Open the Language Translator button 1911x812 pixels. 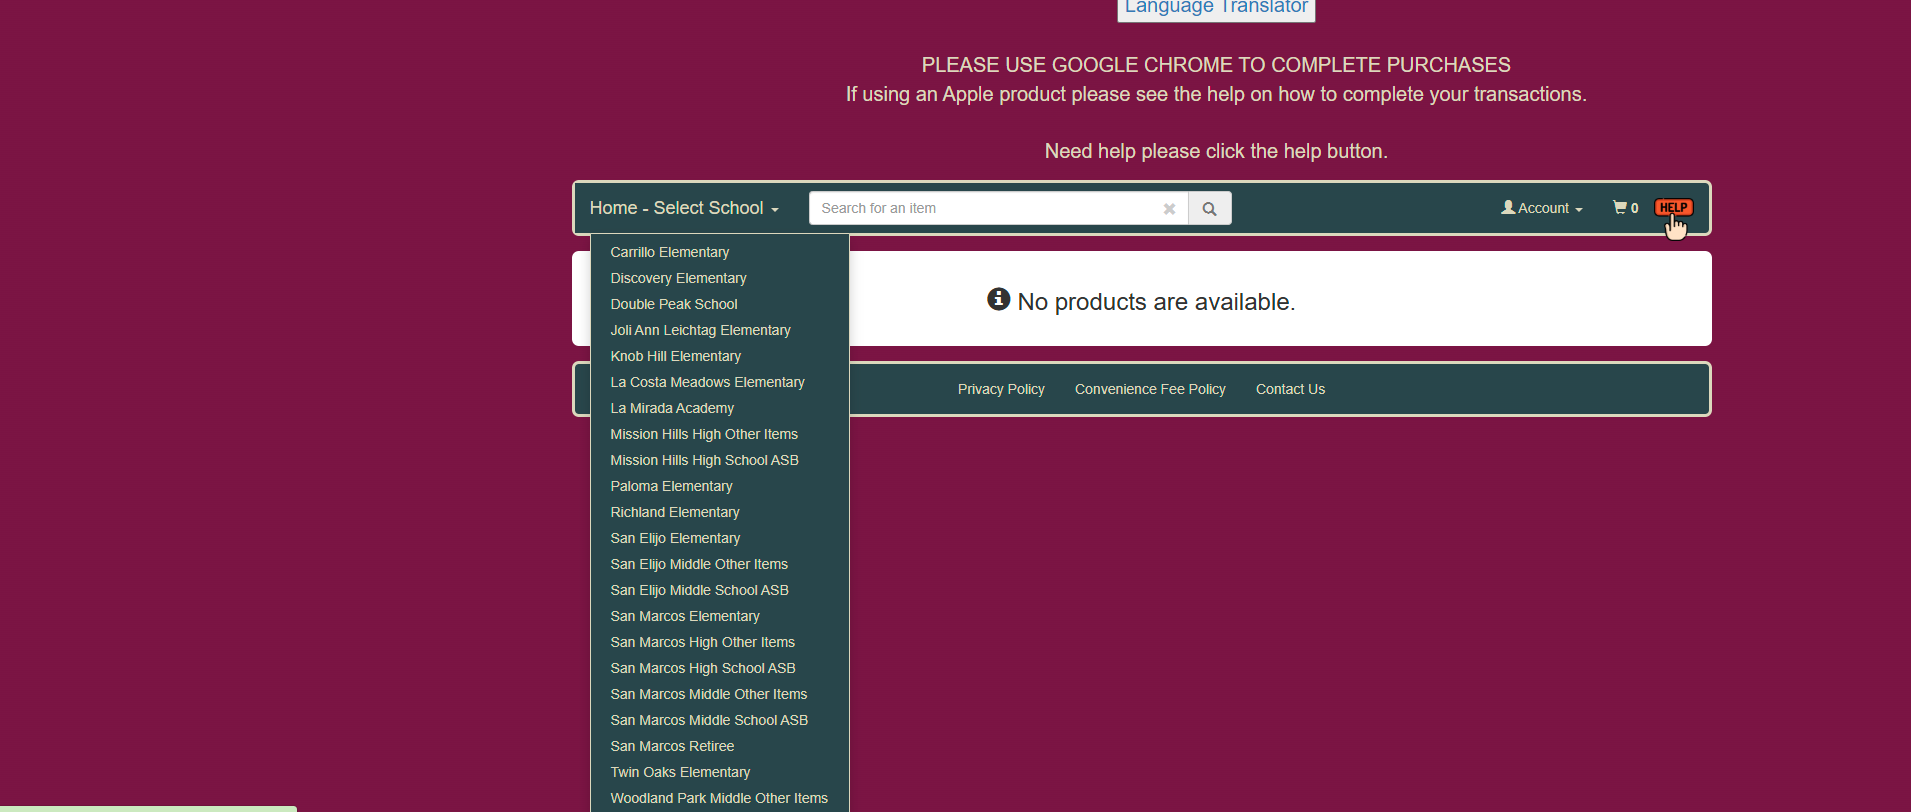(x=1215, y=8)
